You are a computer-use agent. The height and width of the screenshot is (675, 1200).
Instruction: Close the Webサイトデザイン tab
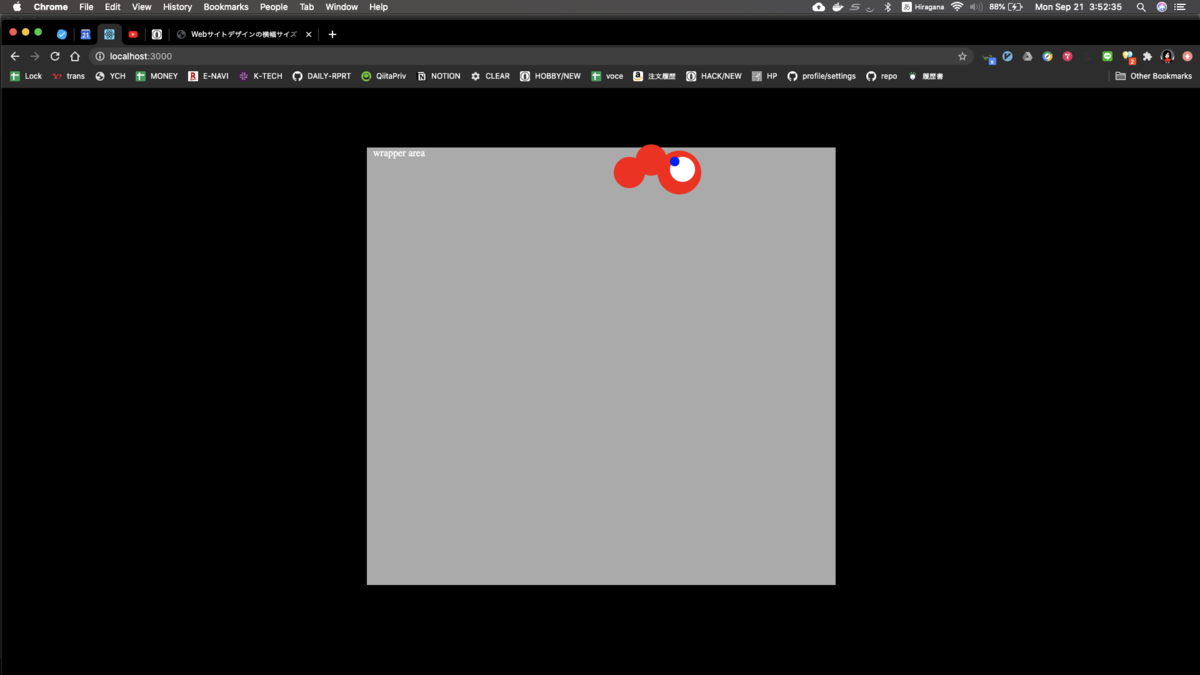tap(308, 34)
